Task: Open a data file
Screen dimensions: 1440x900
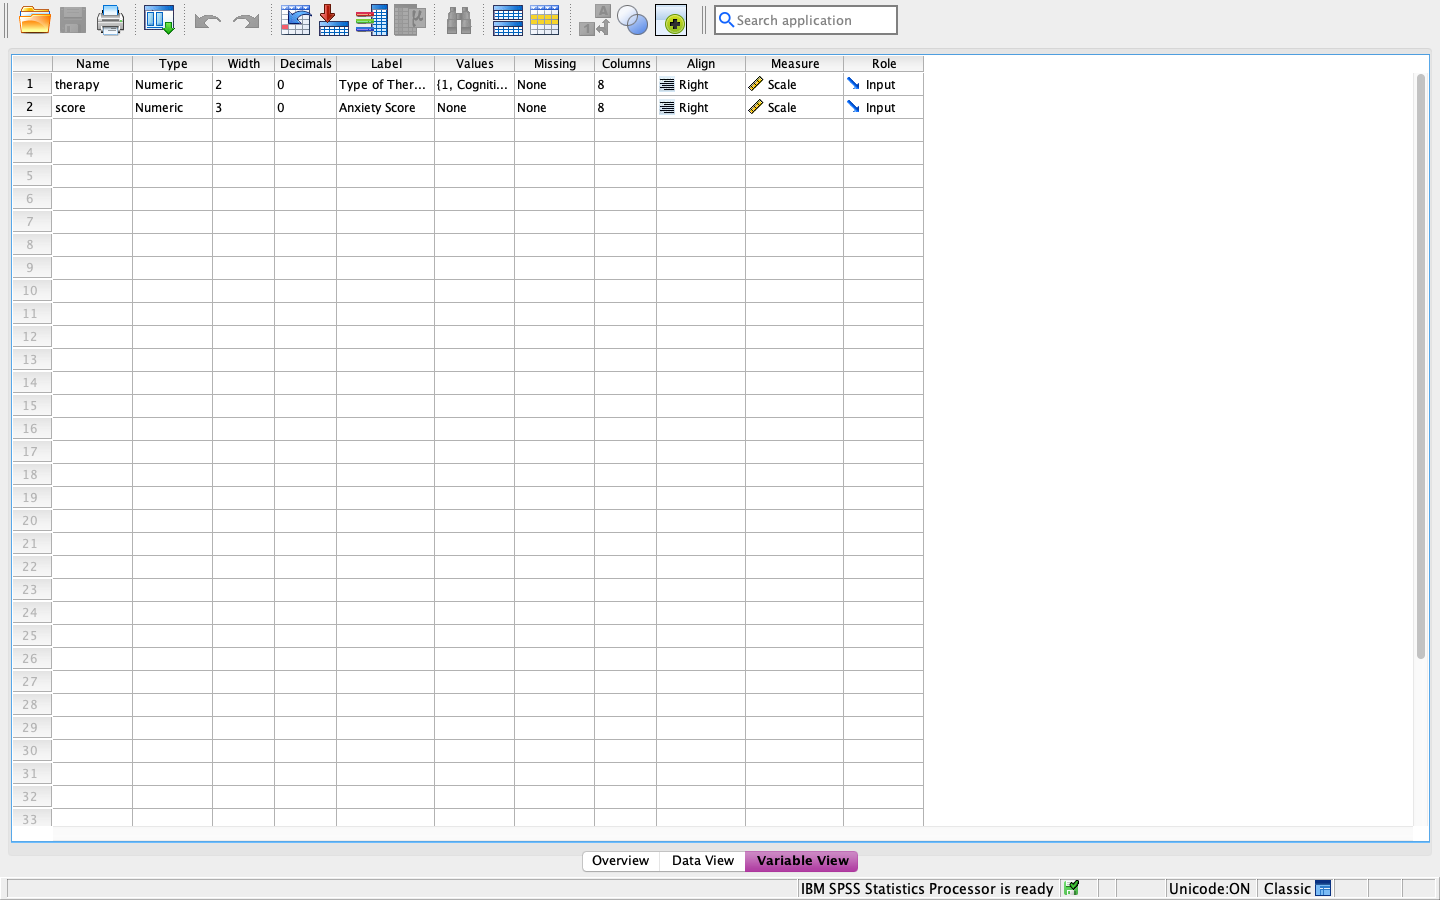Action: point(31,20)
